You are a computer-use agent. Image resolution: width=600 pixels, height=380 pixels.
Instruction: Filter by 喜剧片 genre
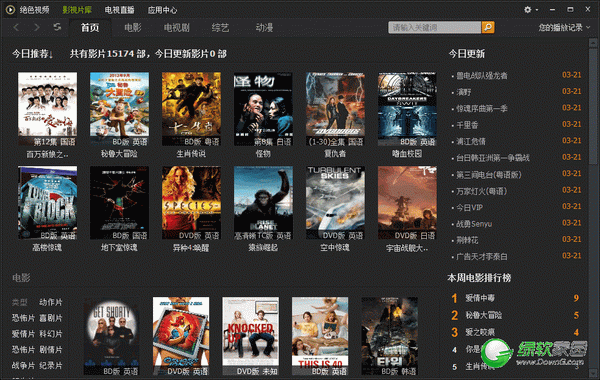51,318
